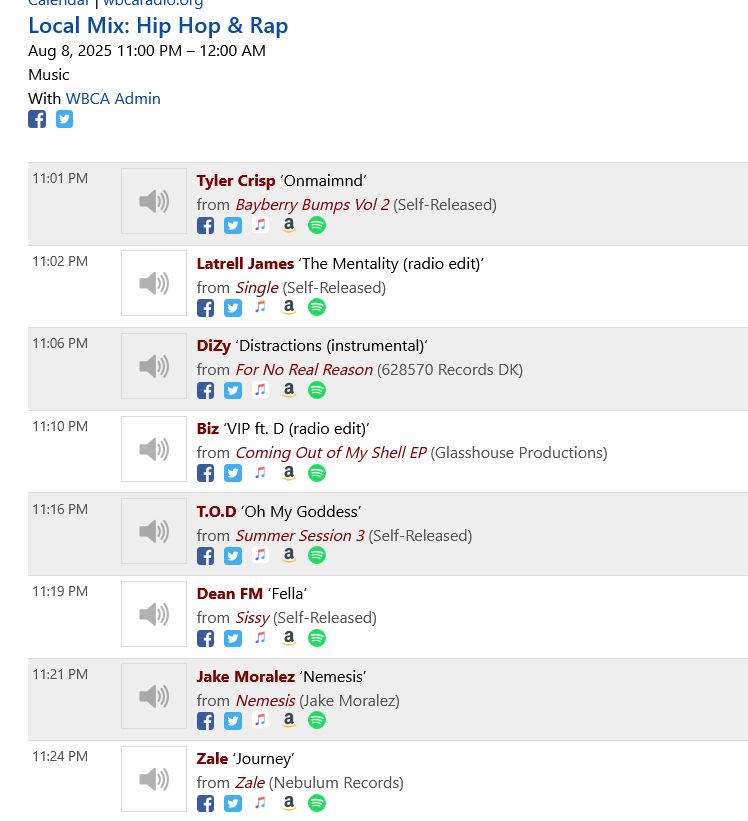Open the Jake Moralez artist link
This screenshot has height=821, width=748.
245,676
